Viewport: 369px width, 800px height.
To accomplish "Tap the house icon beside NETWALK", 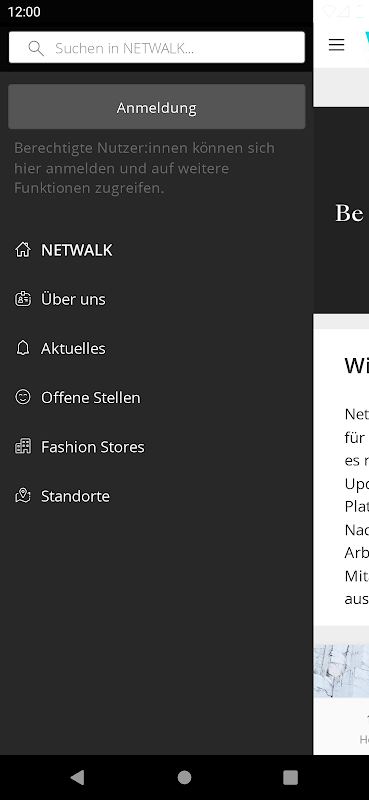I will tap(22, 250).
